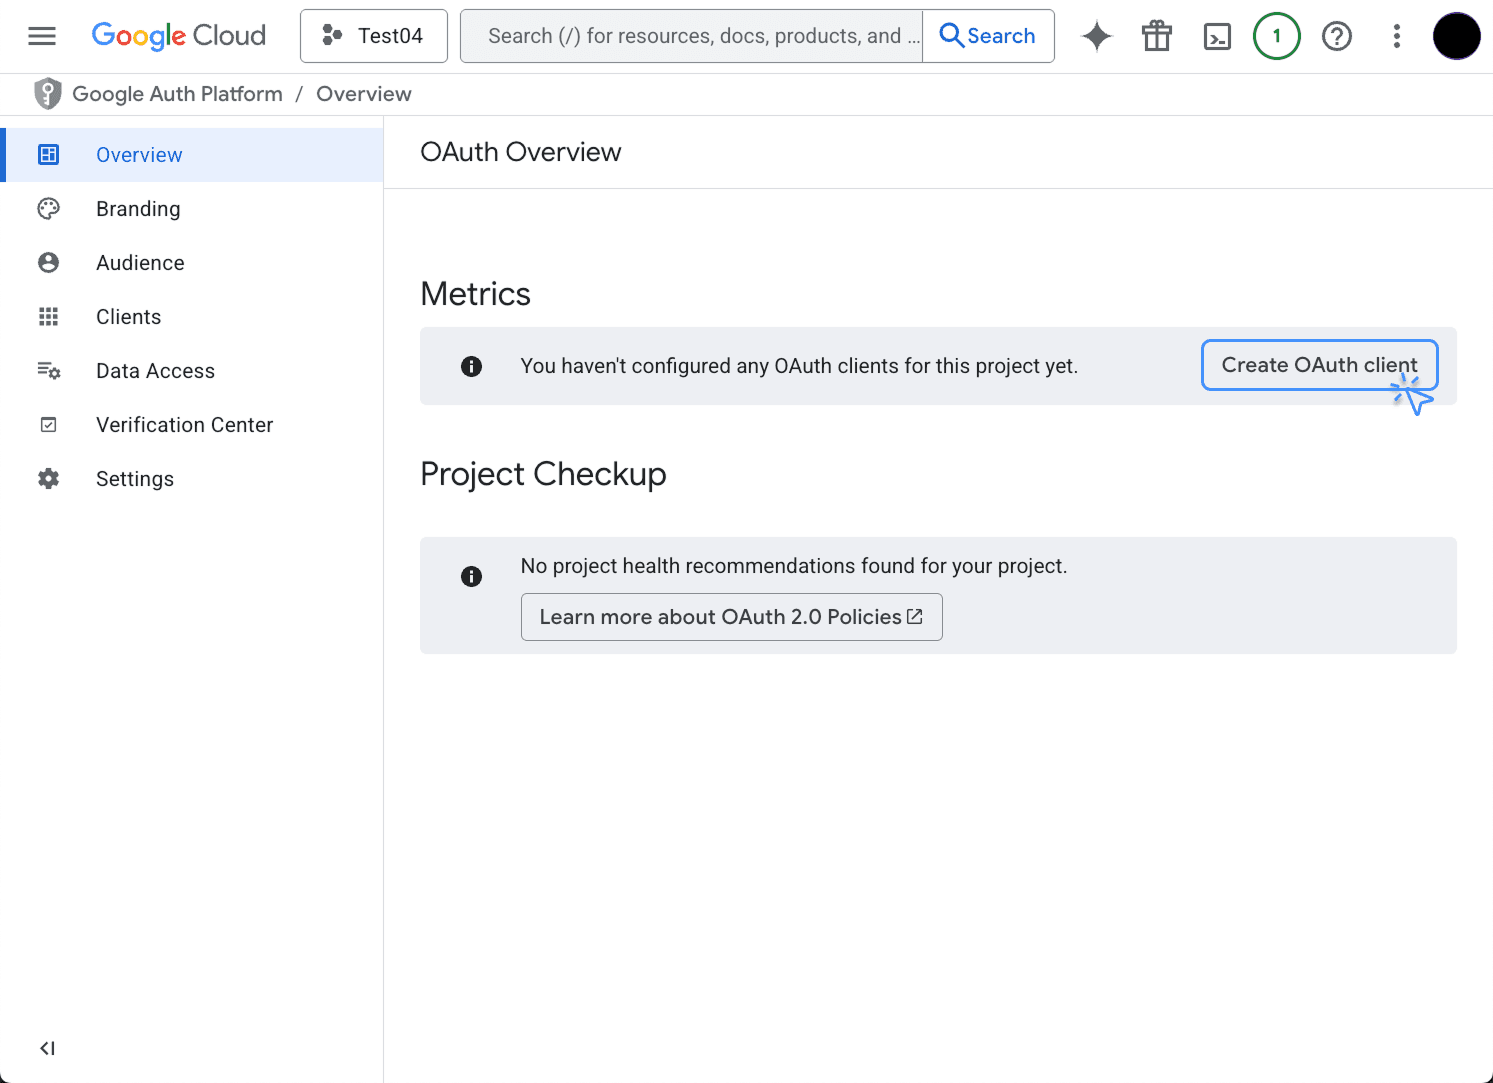This screenshot has height=1083, width=1493.
Task: Open notifications badge showing 1
Action: [x=1277, y=36]
